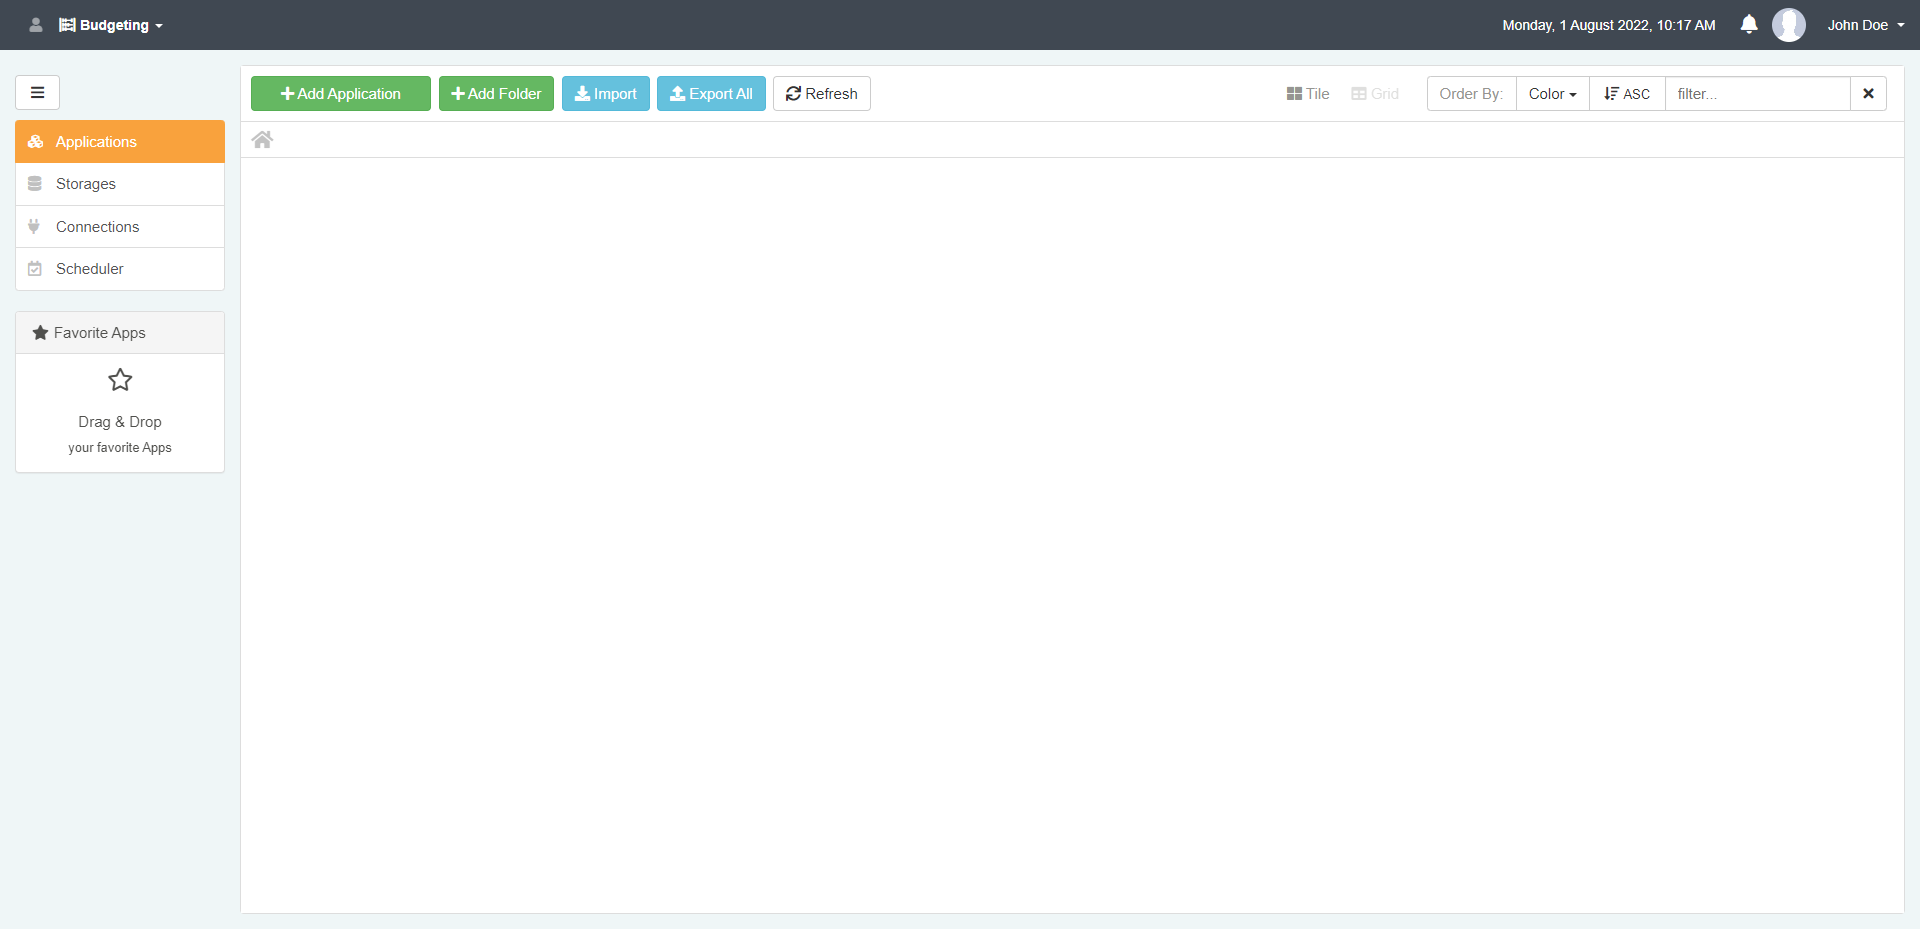Viewport: 1920px width, 929px height.
Task: Click the hamburger menu icon
Action: click(37, 93)
